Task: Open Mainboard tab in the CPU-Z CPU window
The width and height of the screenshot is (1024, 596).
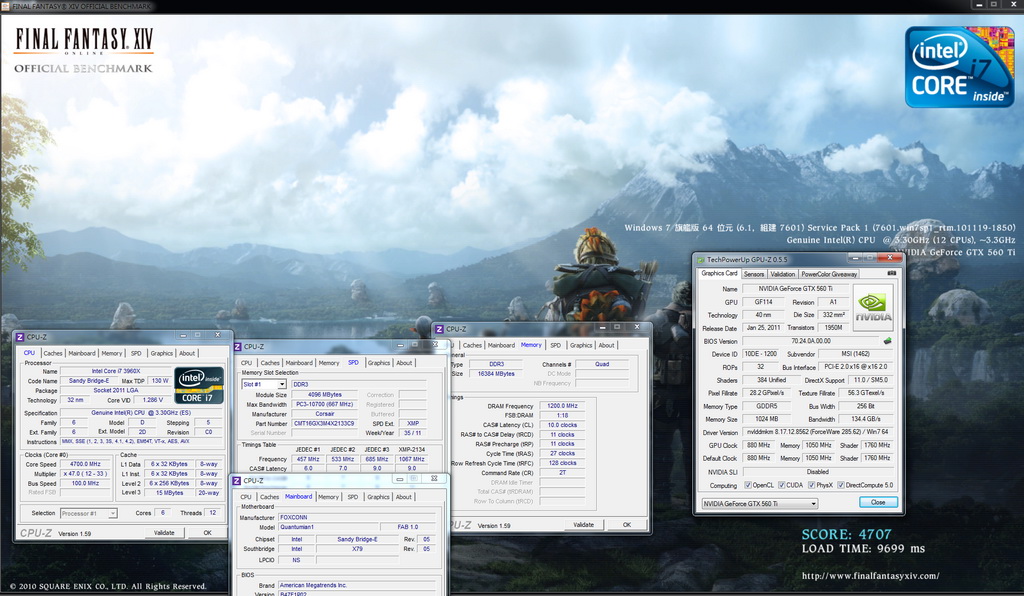Action: tap(82, 353)
